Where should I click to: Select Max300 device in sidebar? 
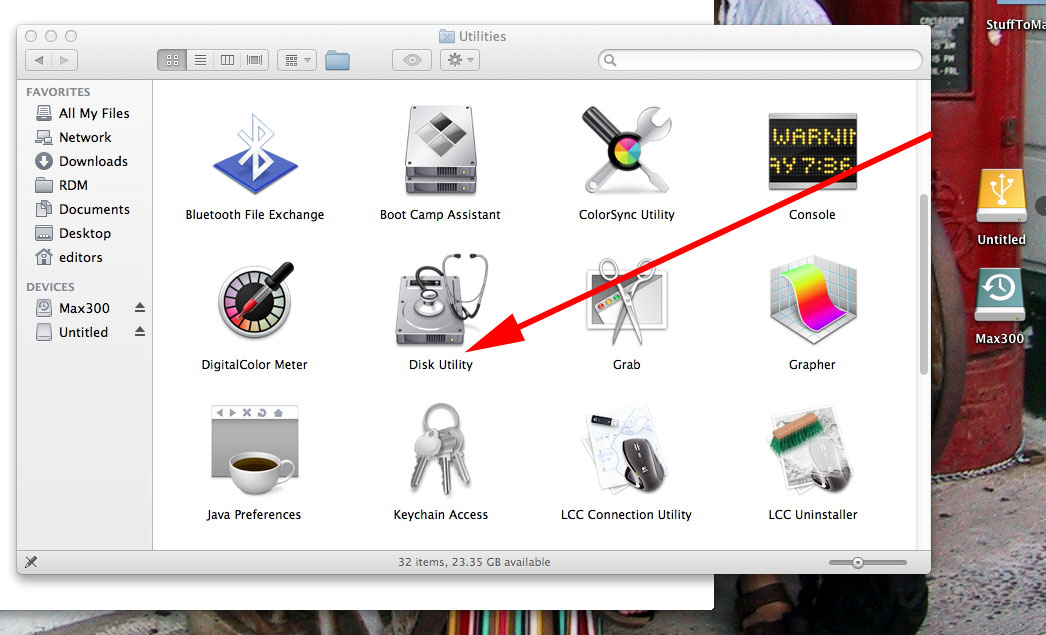tap(84, 308)
